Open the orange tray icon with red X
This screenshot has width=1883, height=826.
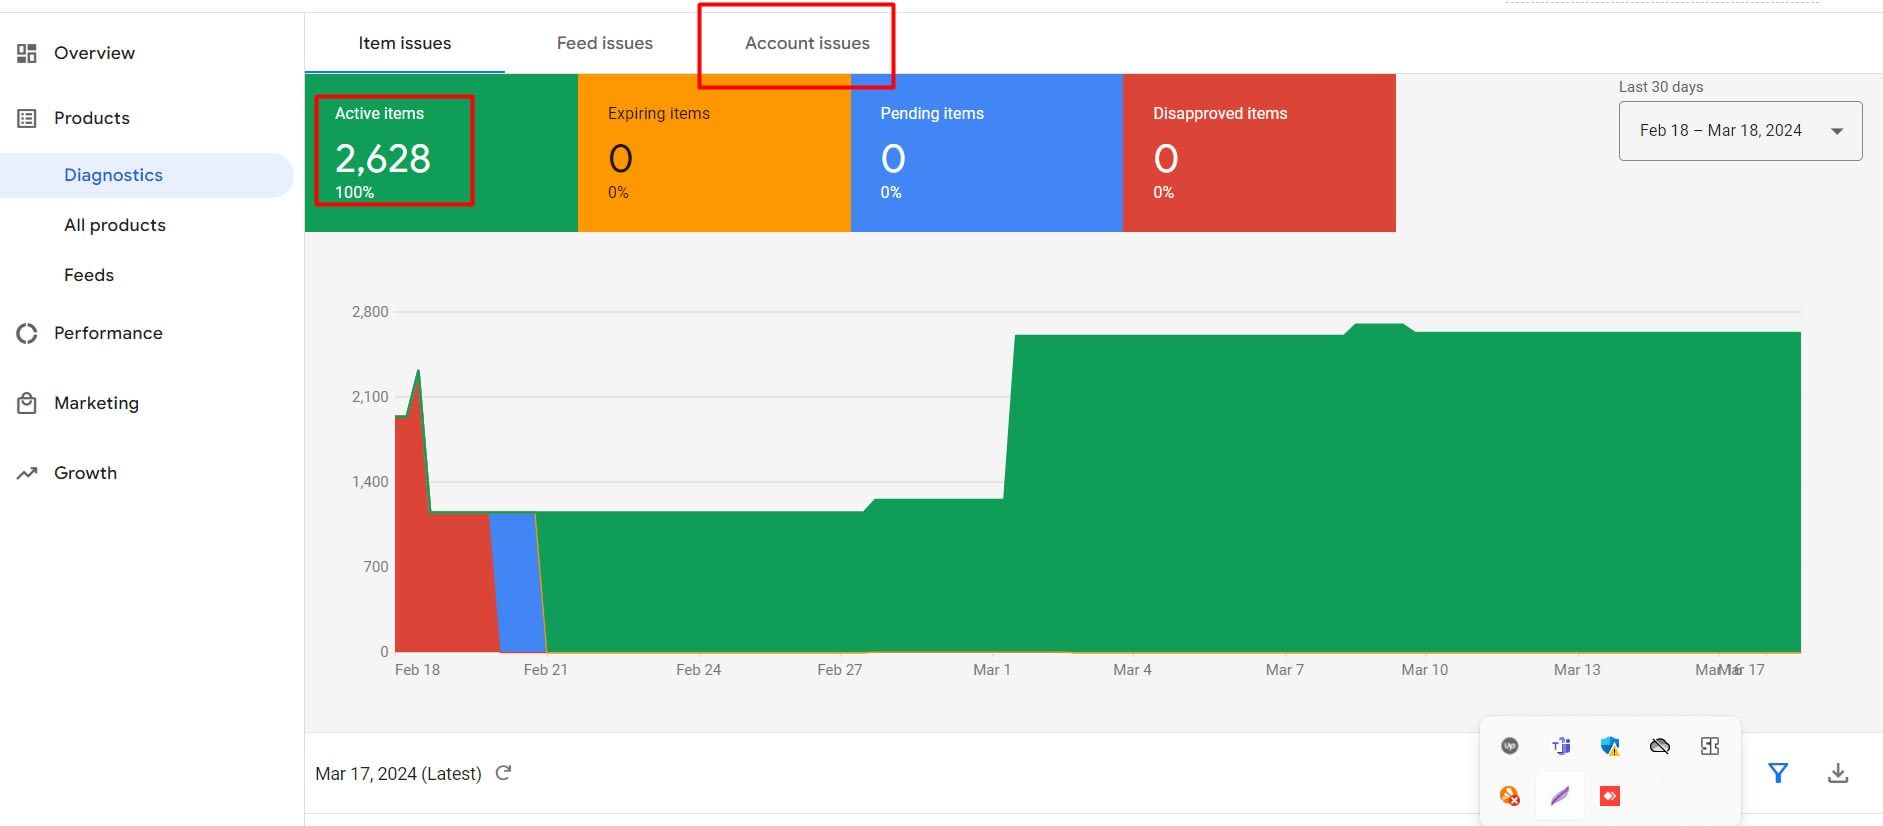[1510, 796]
